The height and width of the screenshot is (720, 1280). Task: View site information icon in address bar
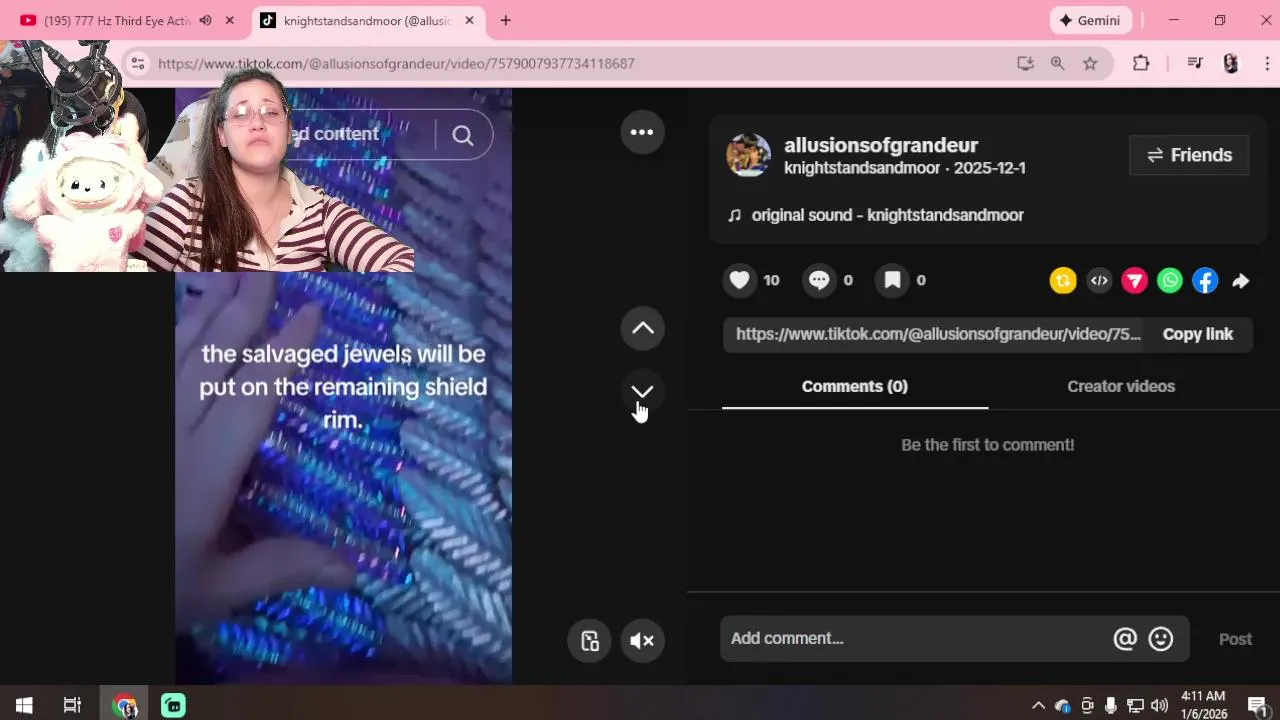point(138,63)
